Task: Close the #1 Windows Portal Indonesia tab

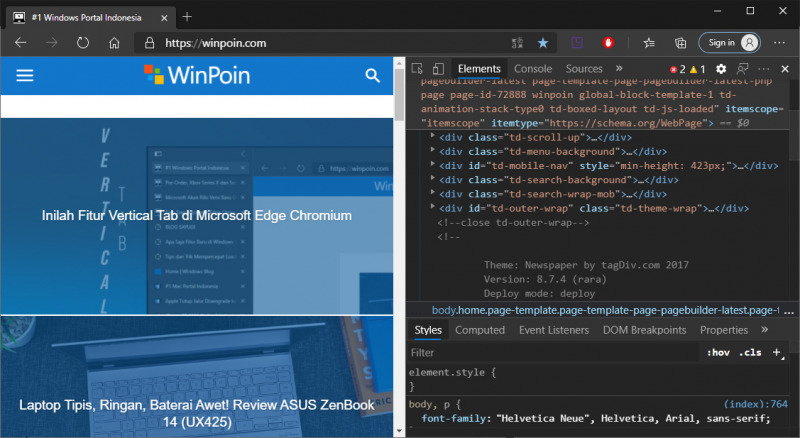Action: 164,18
